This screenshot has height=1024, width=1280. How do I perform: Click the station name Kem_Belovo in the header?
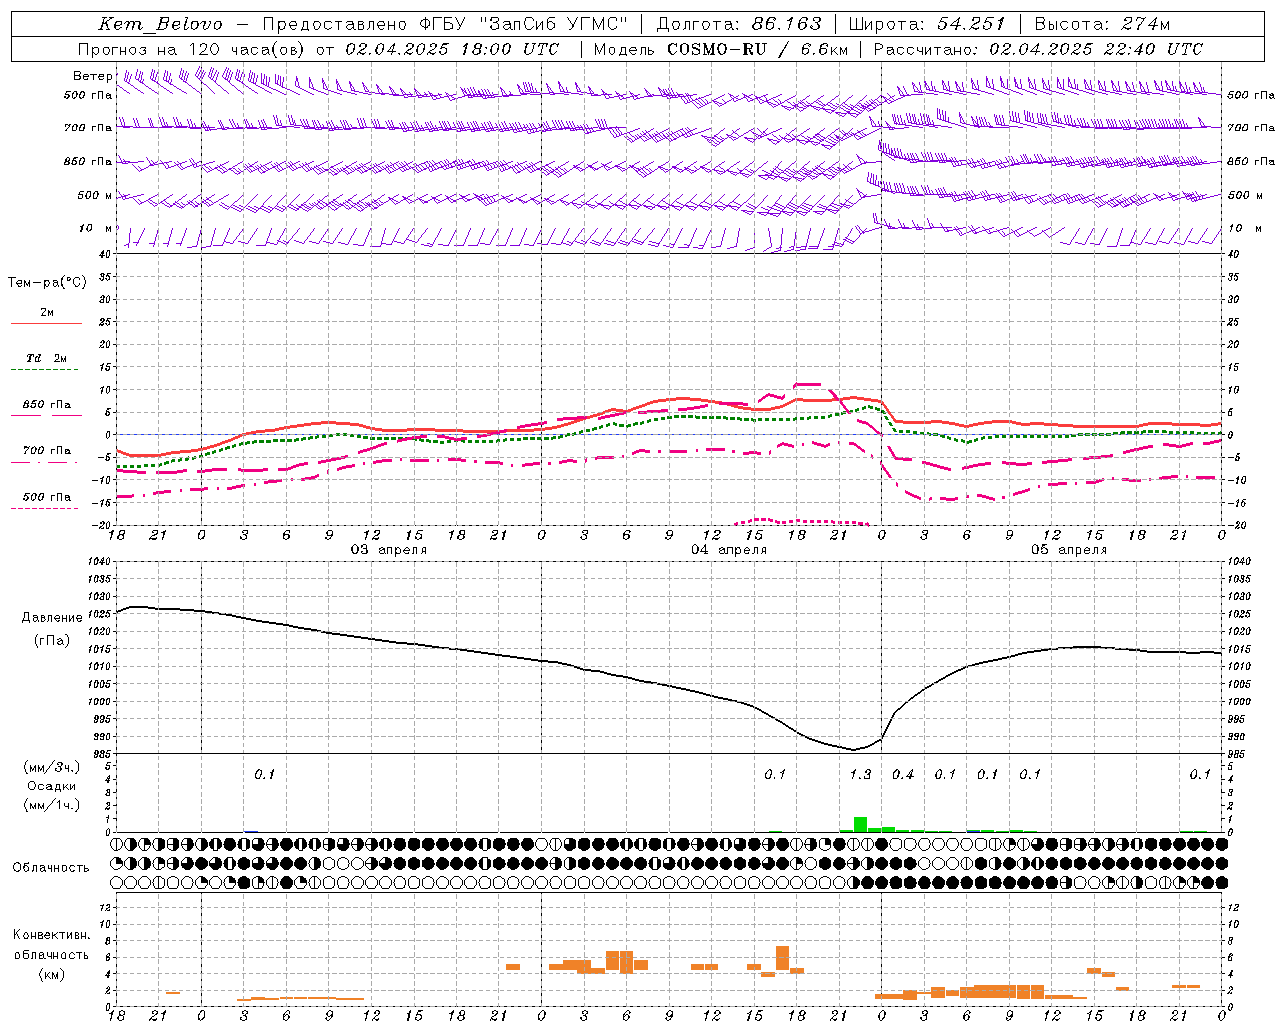160,24
